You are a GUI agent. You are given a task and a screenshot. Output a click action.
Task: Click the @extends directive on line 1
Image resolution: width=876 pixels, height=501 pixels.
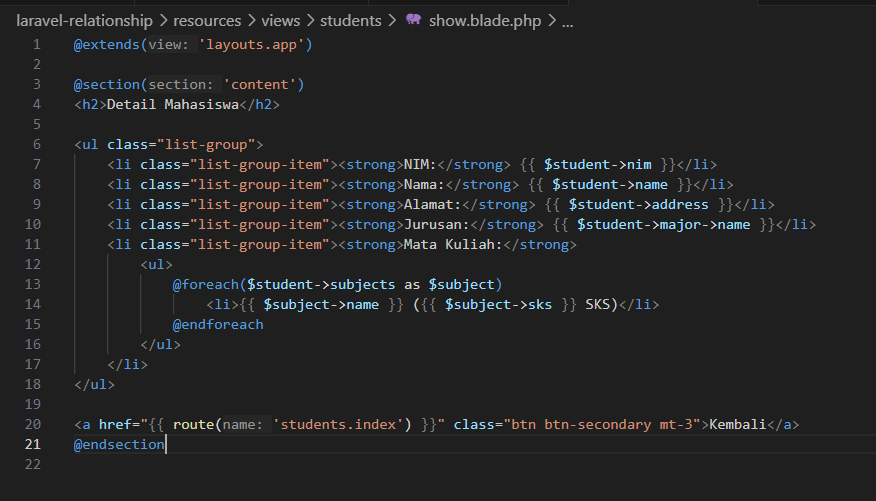106,44
